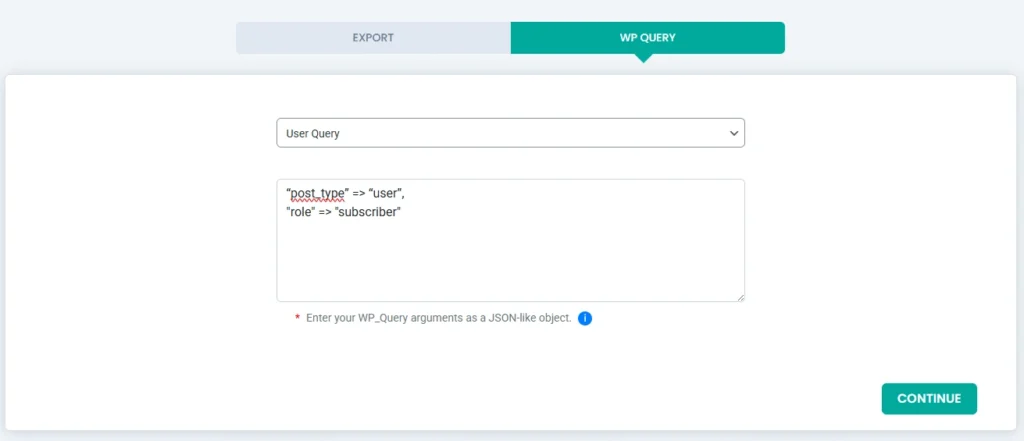Place cursor at end of the "subscriber" line

[x=404, y=211]
